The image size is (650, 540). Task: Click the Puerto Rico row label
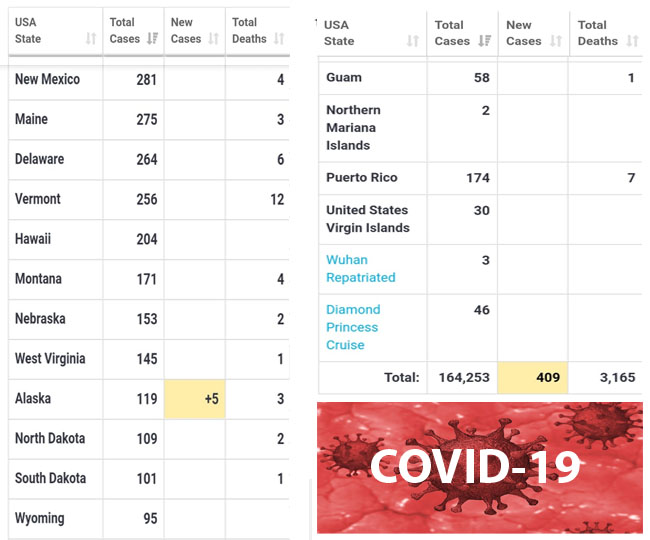[361, 177]
